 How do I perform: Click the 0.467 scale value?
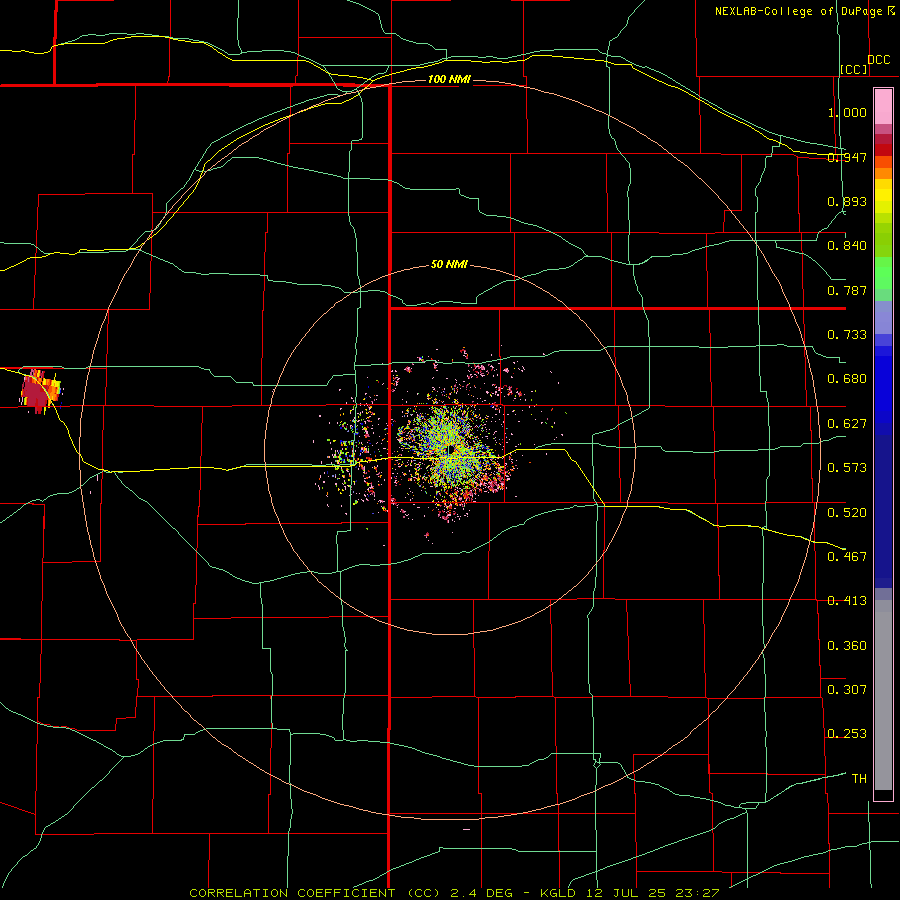click(x=847, y=557)
